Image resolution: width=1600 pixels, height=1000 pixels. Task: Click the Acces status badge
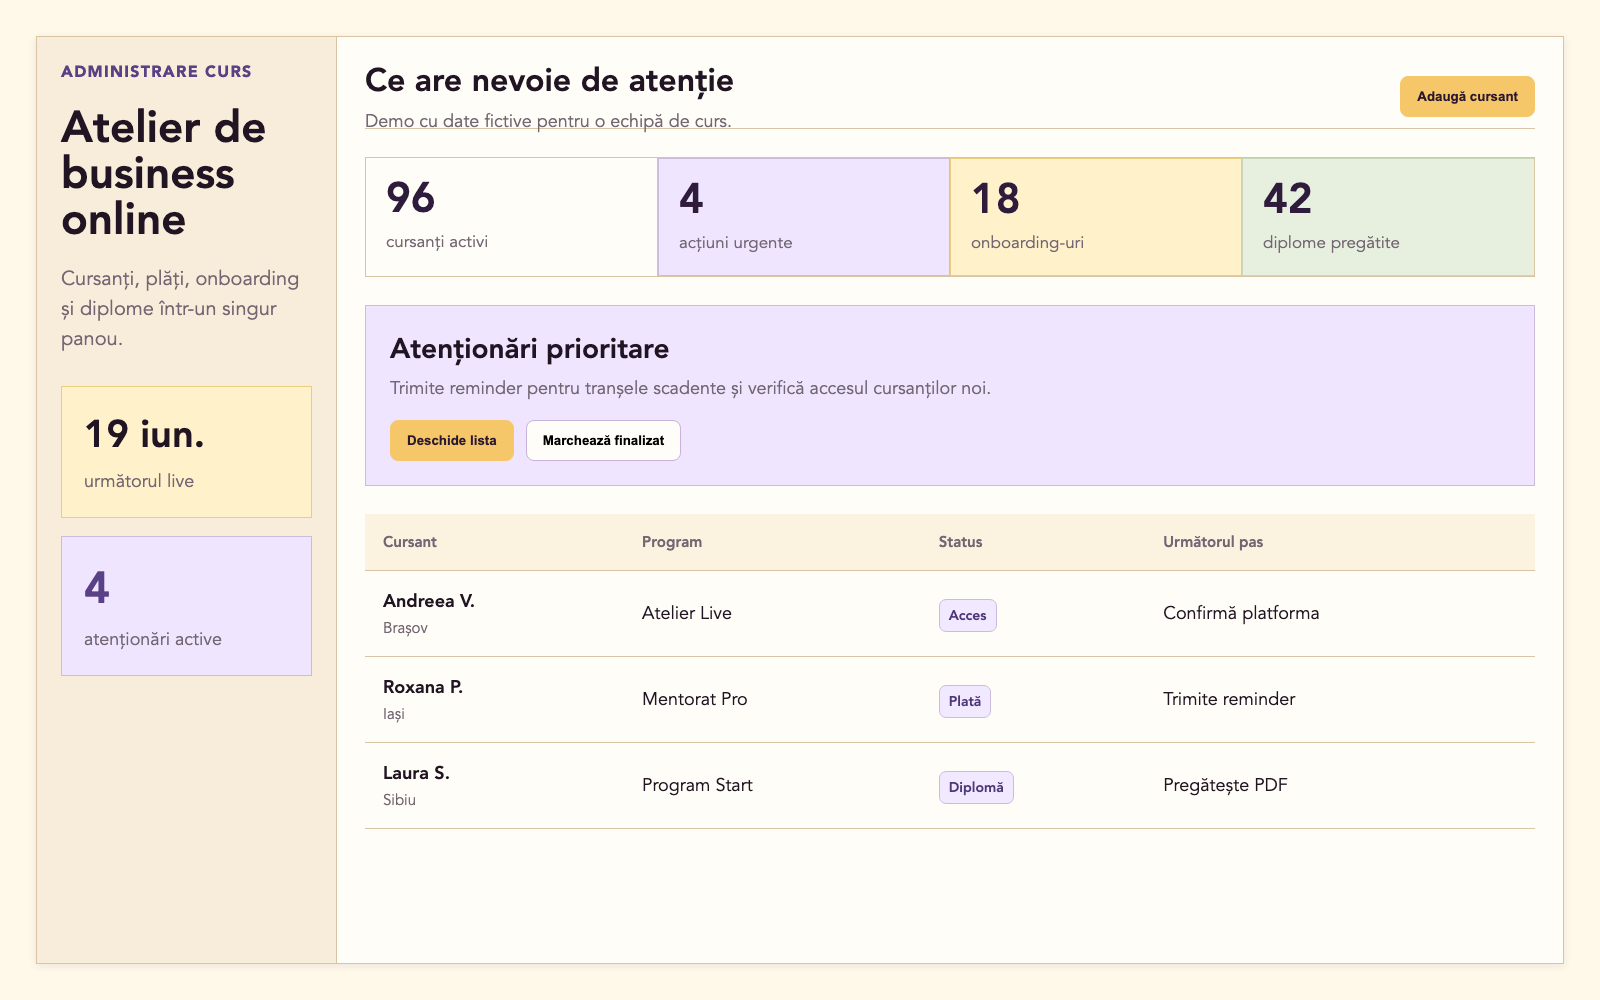(967, 615)
